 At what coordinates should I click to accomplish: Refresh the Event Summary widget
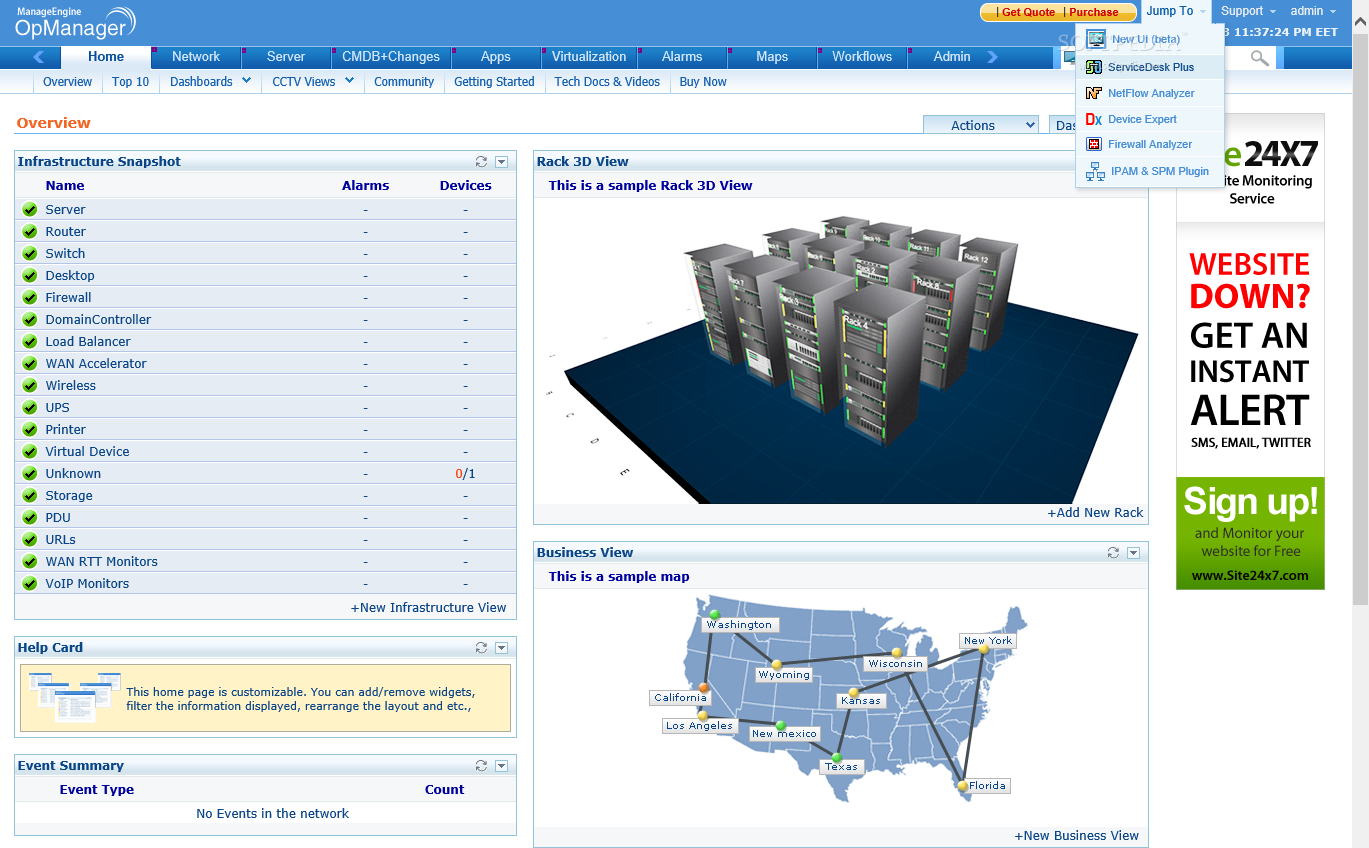tap(481, 765)
